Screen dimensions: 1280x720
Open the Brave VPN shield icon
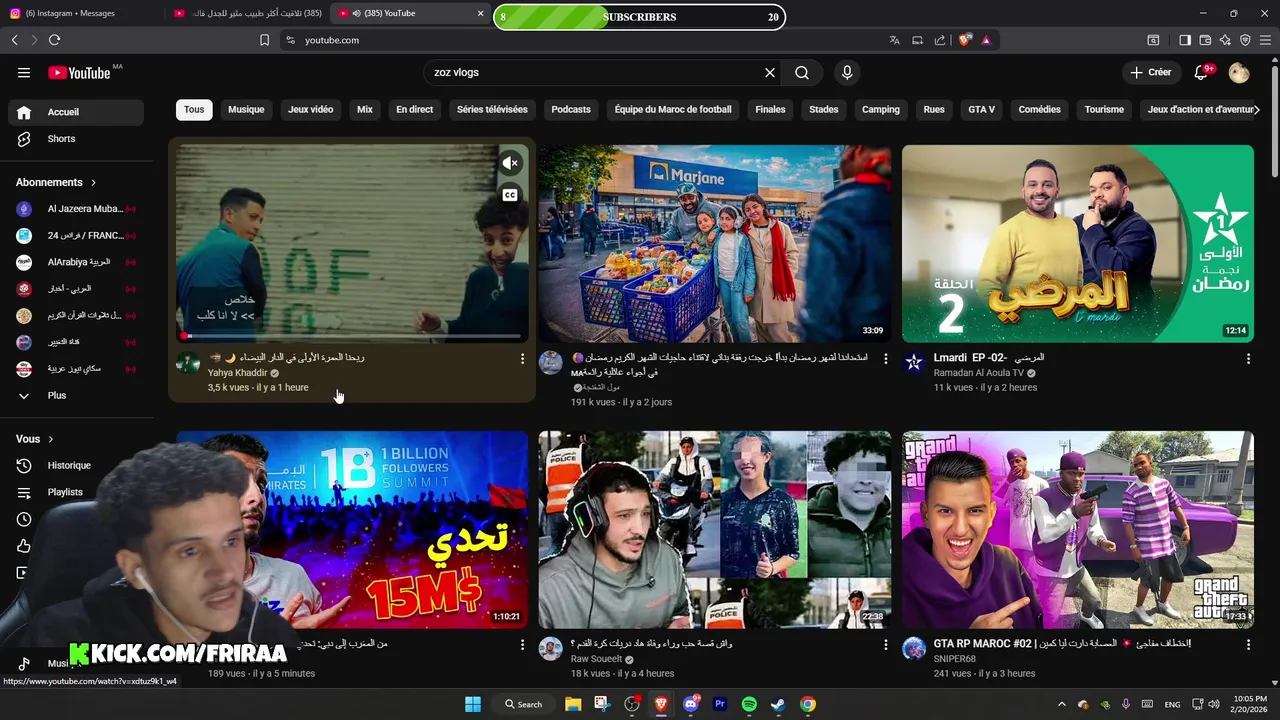pyautogui.click(x=1245, y=40)
